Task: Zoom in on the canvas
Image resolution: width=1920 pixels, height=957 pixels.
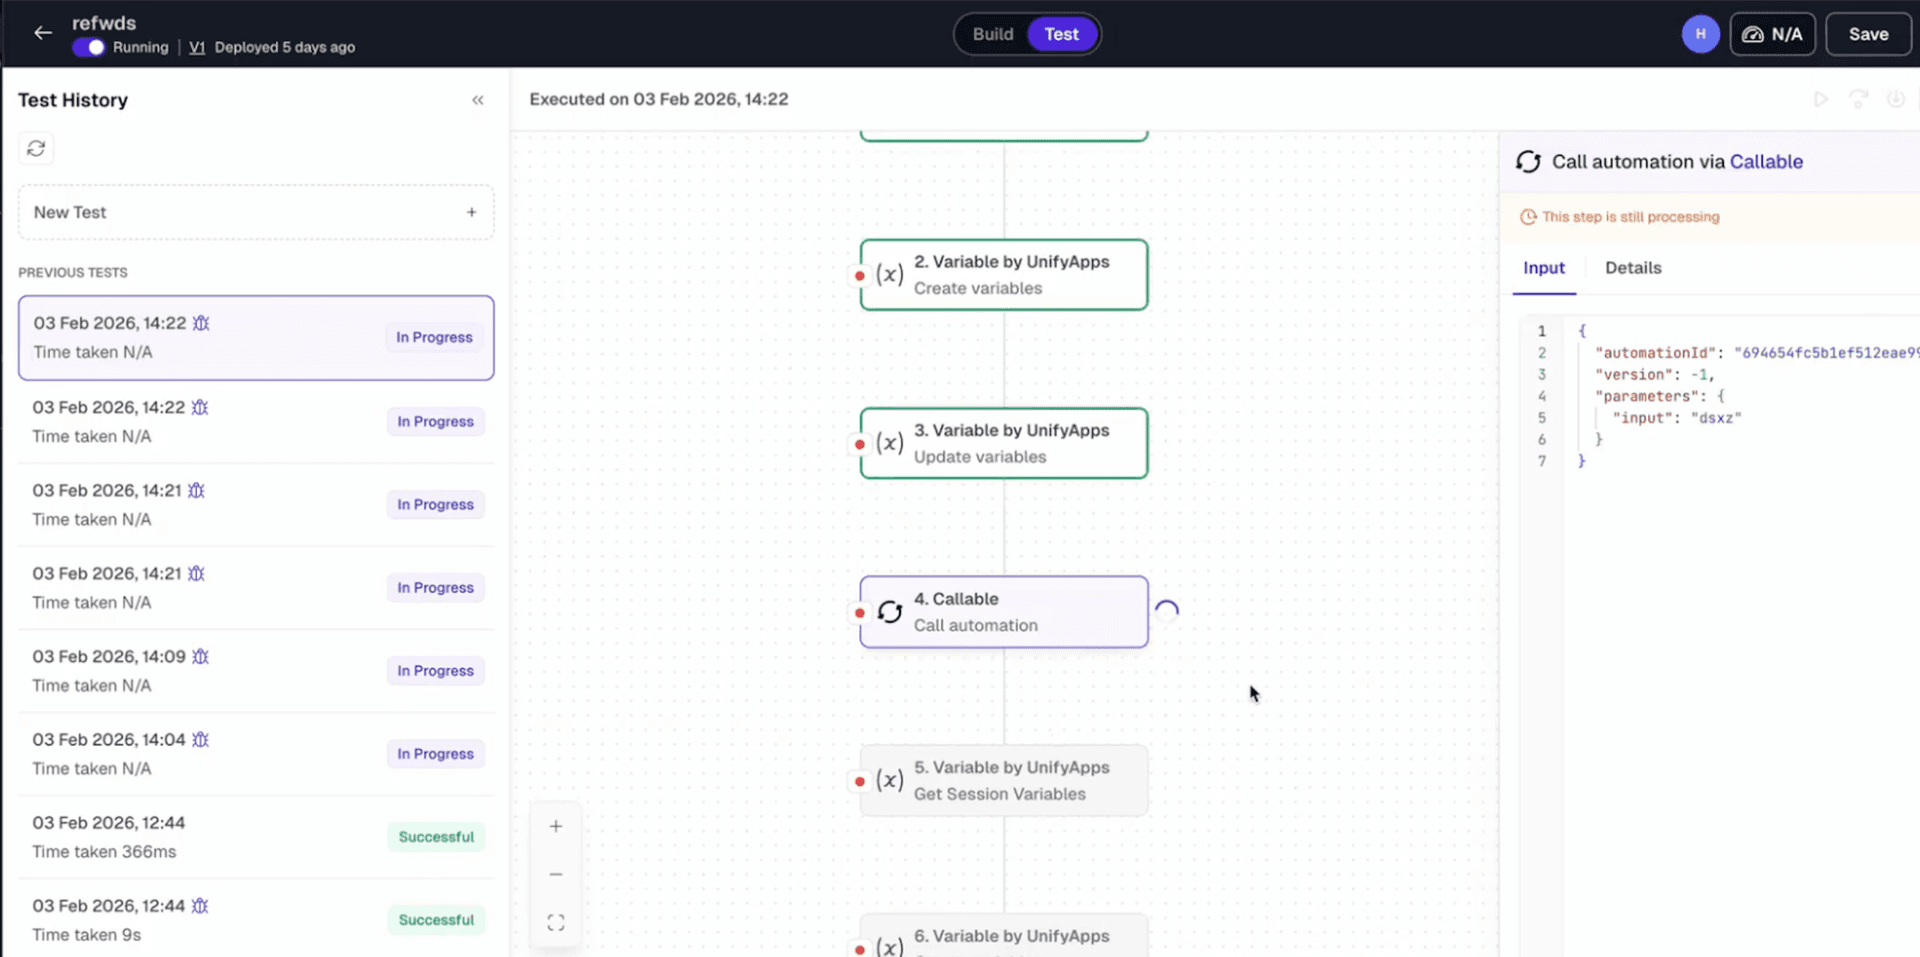Action: (x=556, y=826)
